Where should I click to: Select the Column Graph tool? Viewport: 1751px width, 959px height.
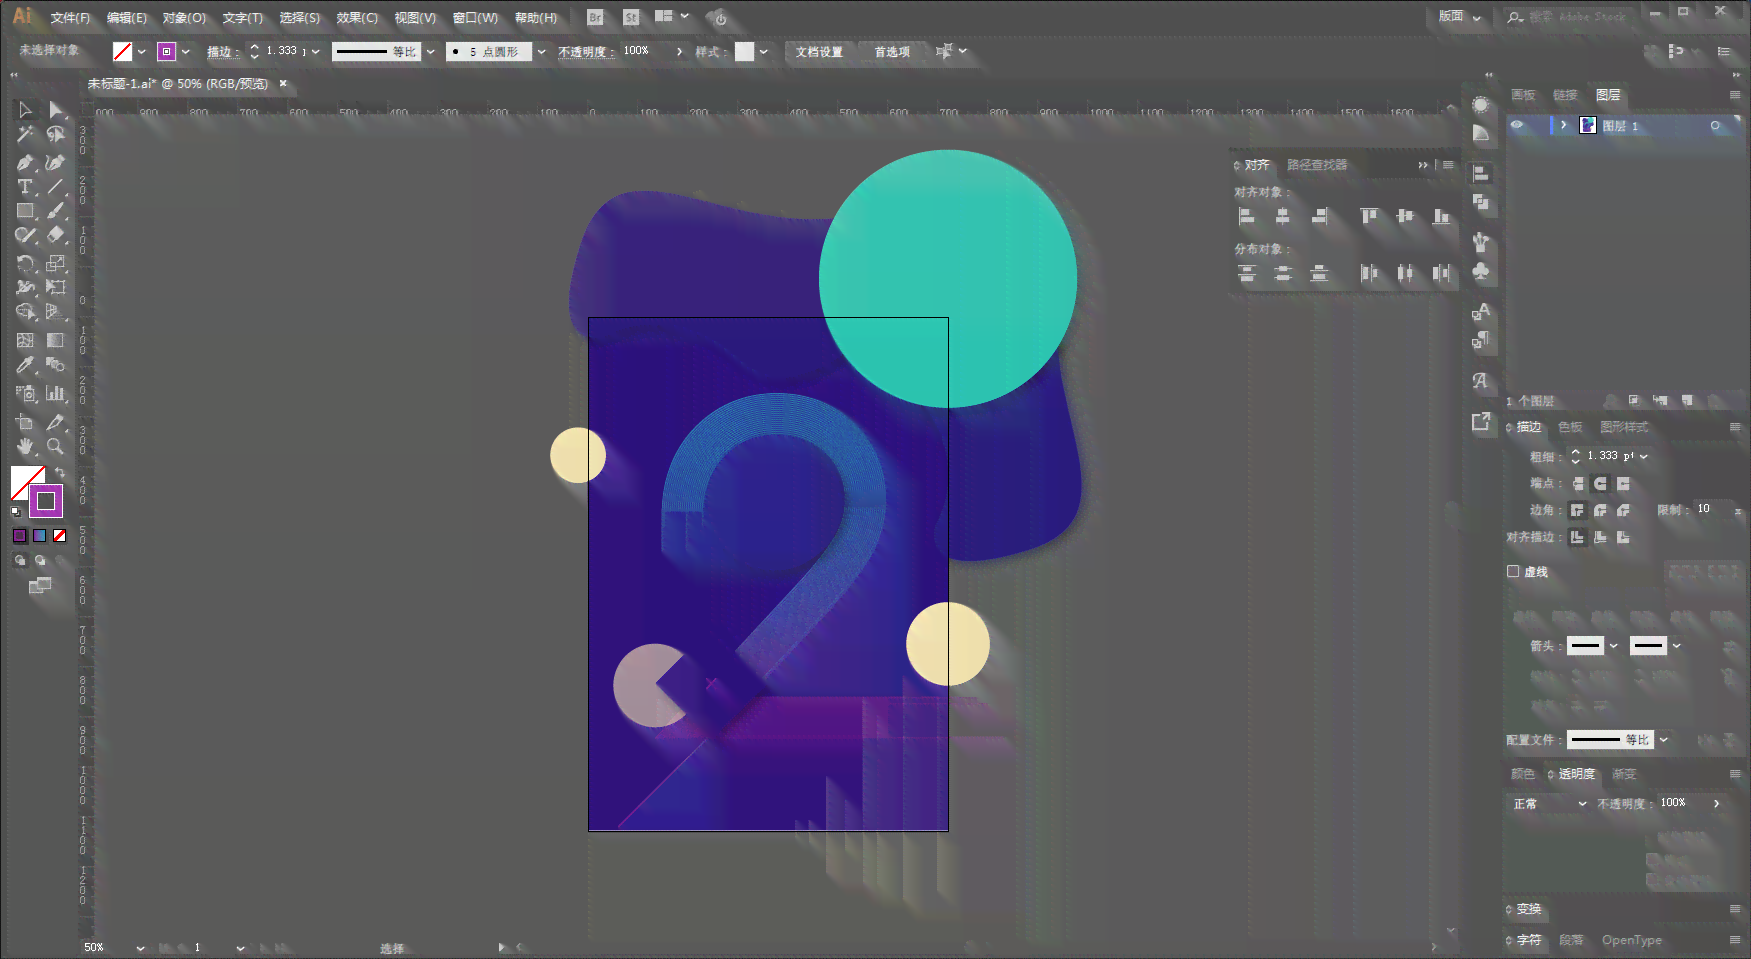pos(56,393)
